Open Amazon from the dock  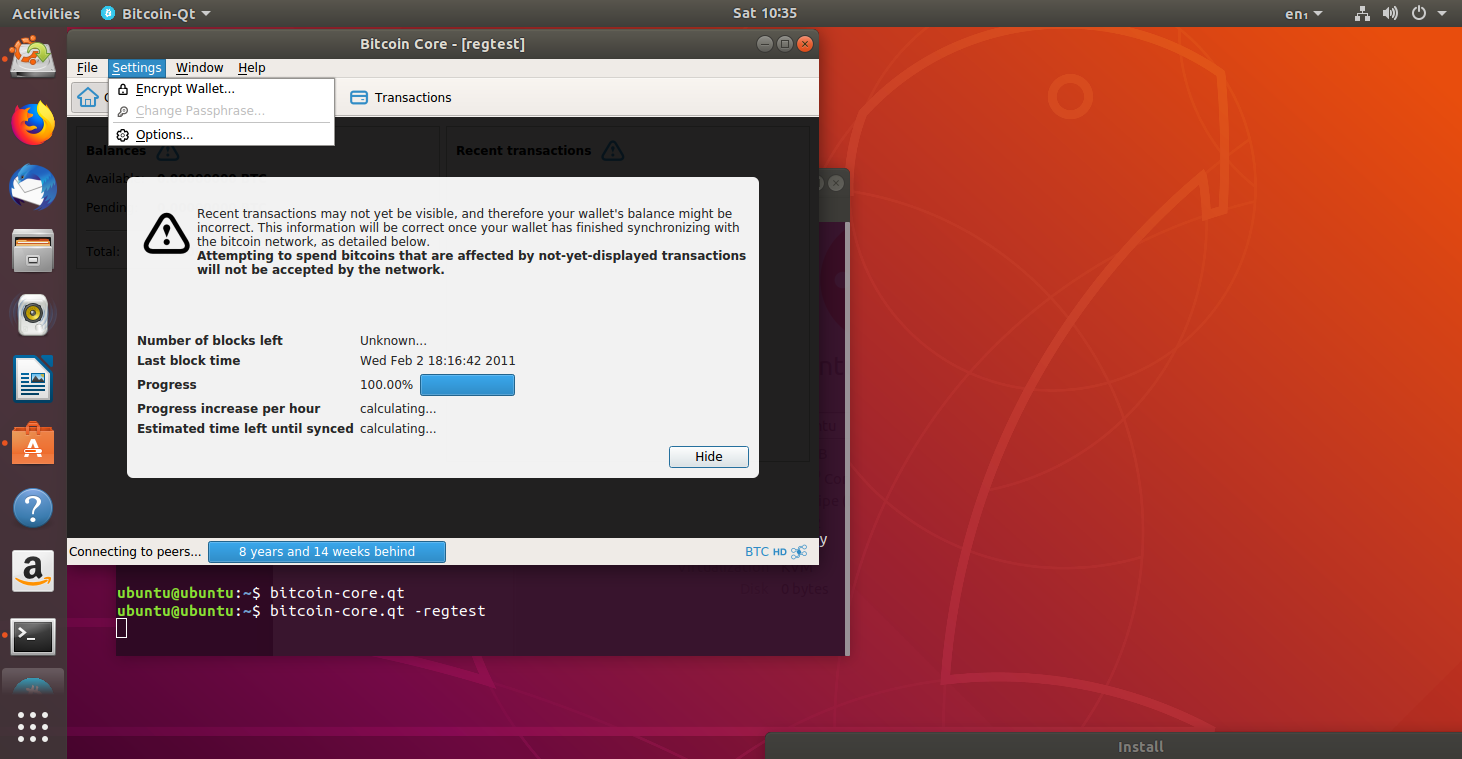33,572
